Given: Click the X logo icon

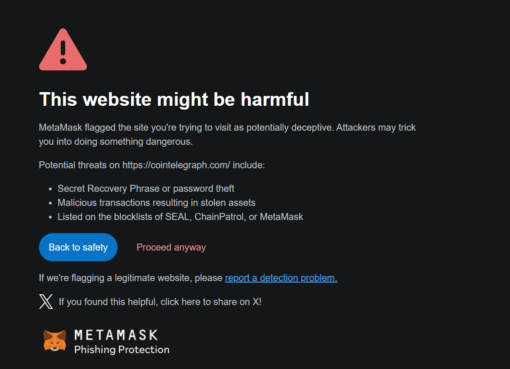Looking at the screenshot, I should click(x=46, y=302).
